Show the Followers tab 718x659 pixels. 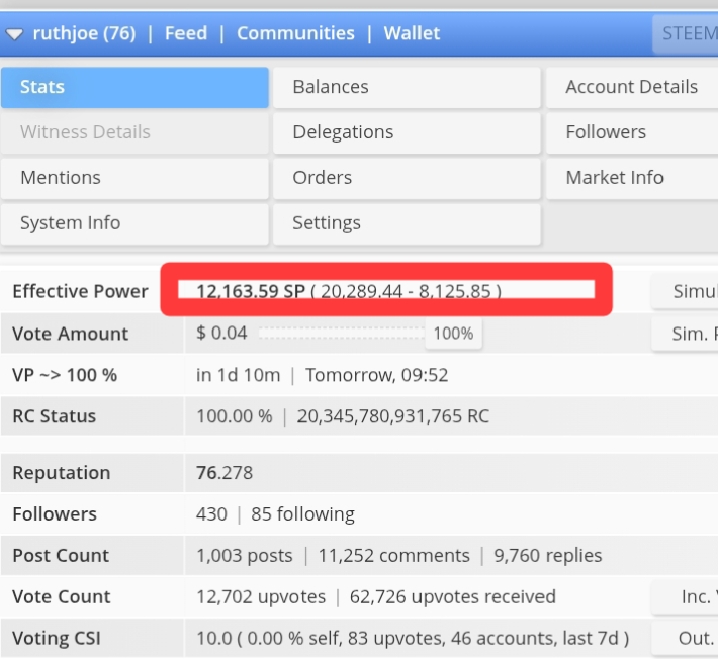point(632,132)
